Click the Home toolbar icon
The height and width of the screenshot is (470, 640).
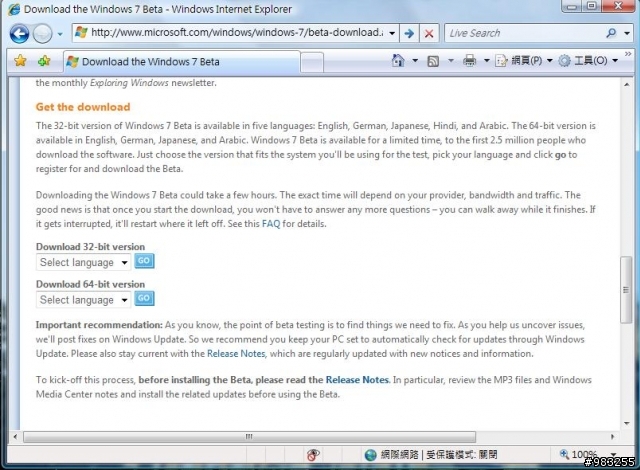point(398,61)
